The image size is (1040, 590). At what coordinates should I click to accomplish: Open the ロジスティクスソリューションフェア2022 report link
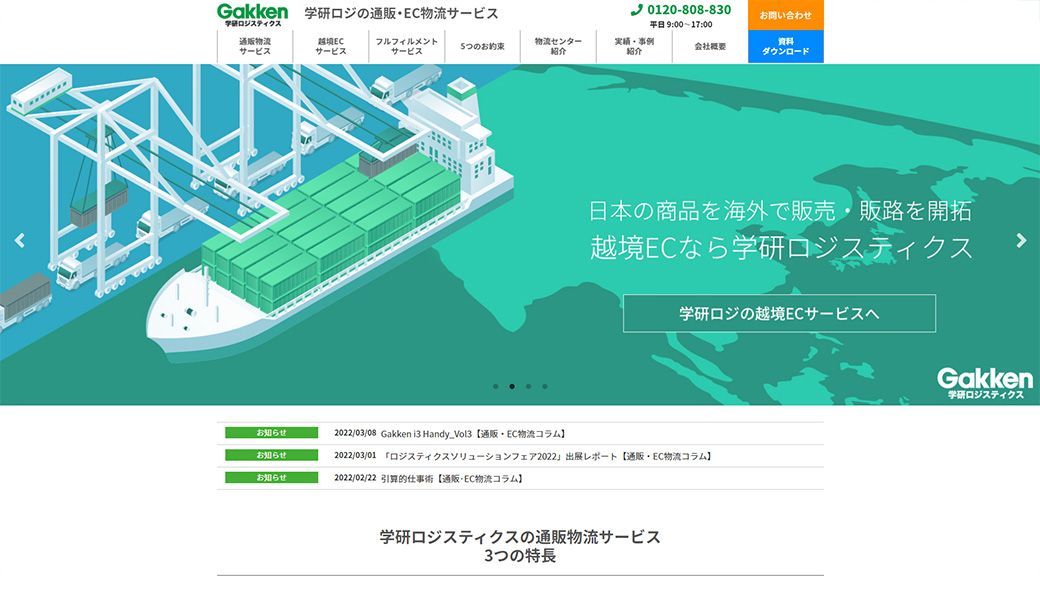tap(547, 456)
